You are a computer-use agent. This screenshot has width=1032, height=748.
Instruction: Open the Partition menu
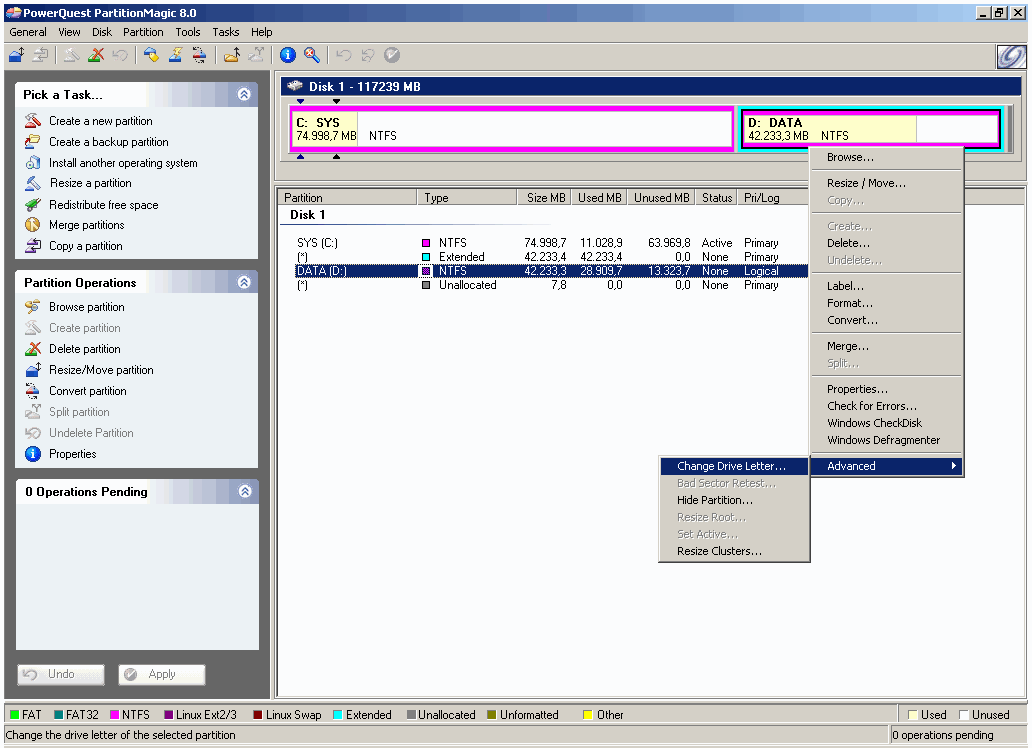click(x=143, y=32)
